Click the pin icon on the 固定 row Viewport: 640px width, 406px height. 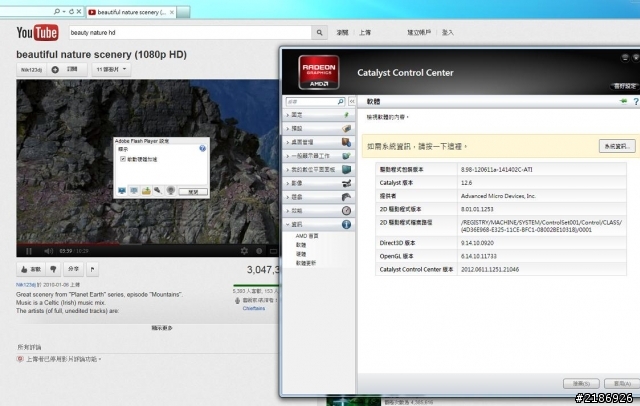coord(347,115)
